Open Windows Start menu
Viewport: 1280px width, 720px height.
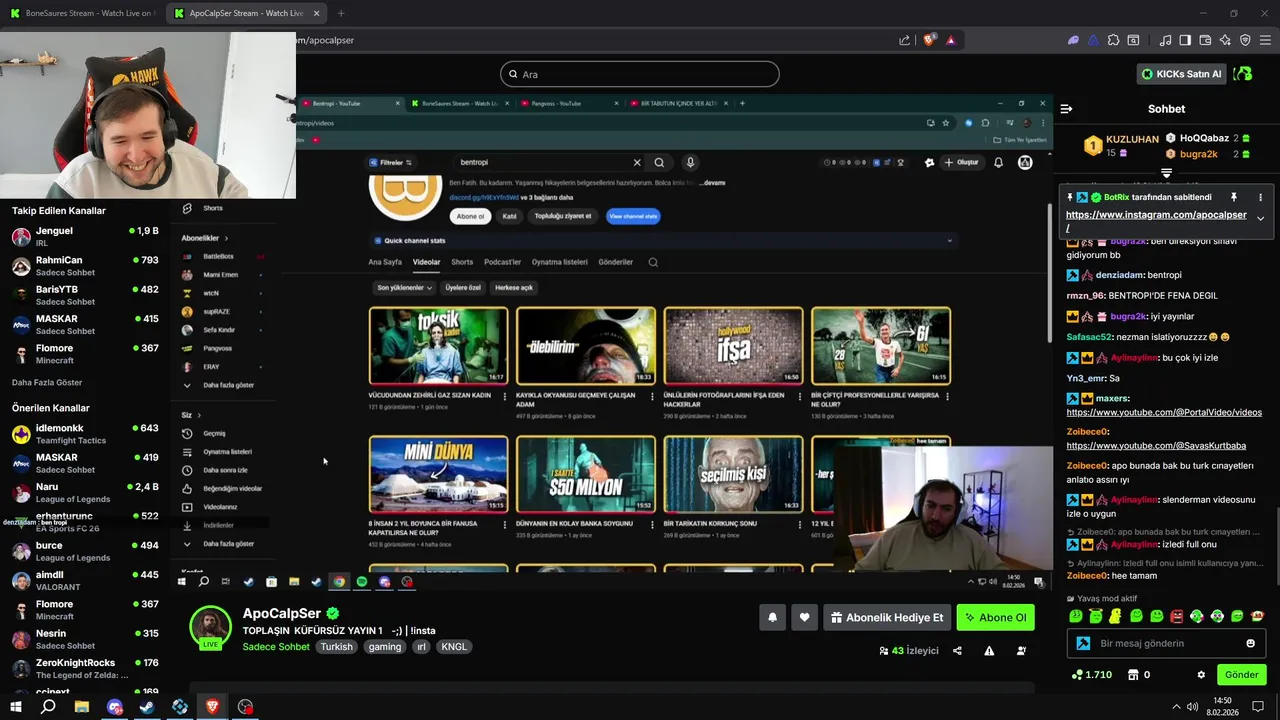tap(15, 707)
